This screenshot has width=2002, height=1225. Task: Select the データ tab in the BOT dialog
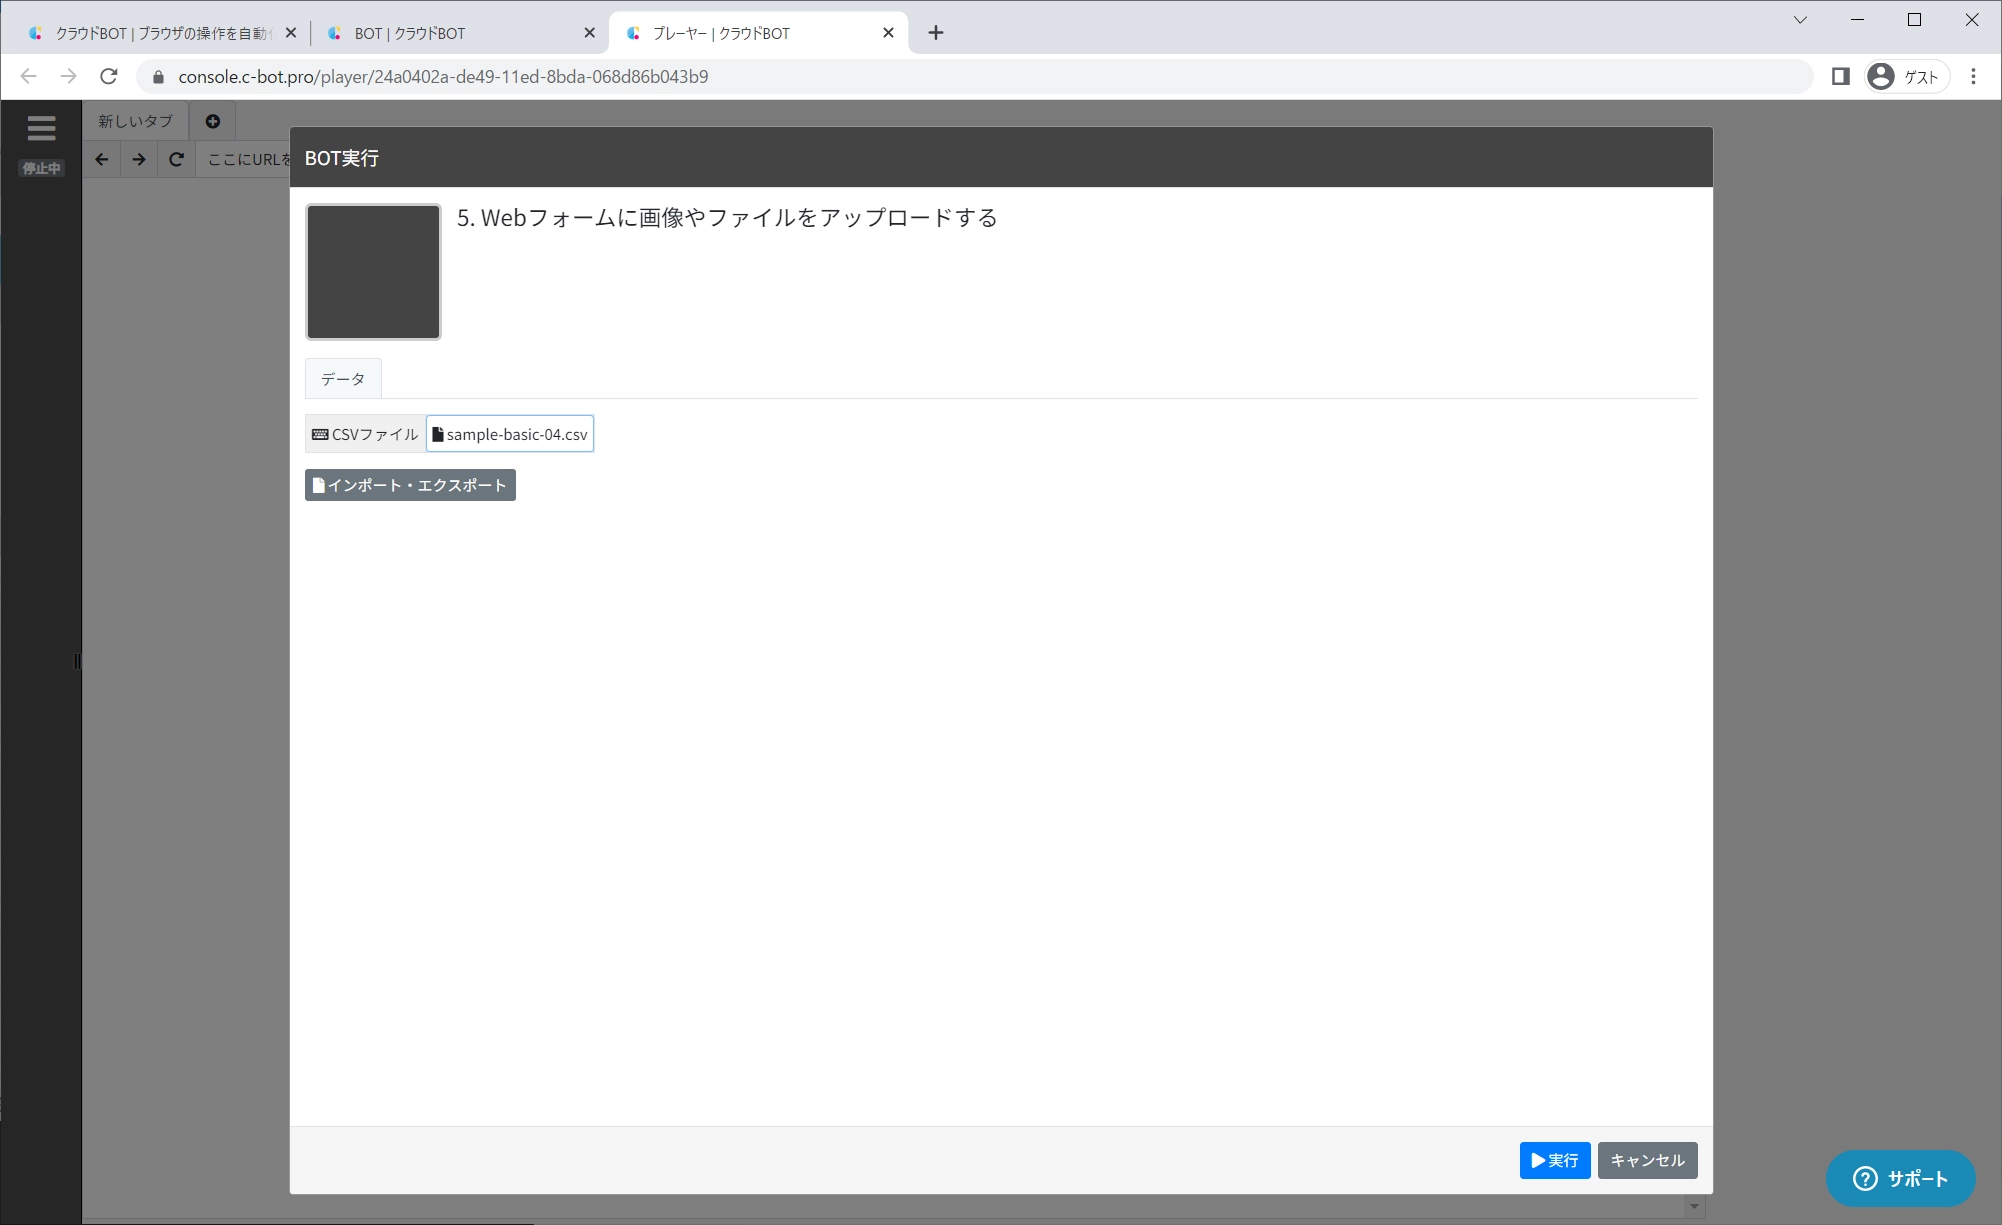(x=343, y=379)
